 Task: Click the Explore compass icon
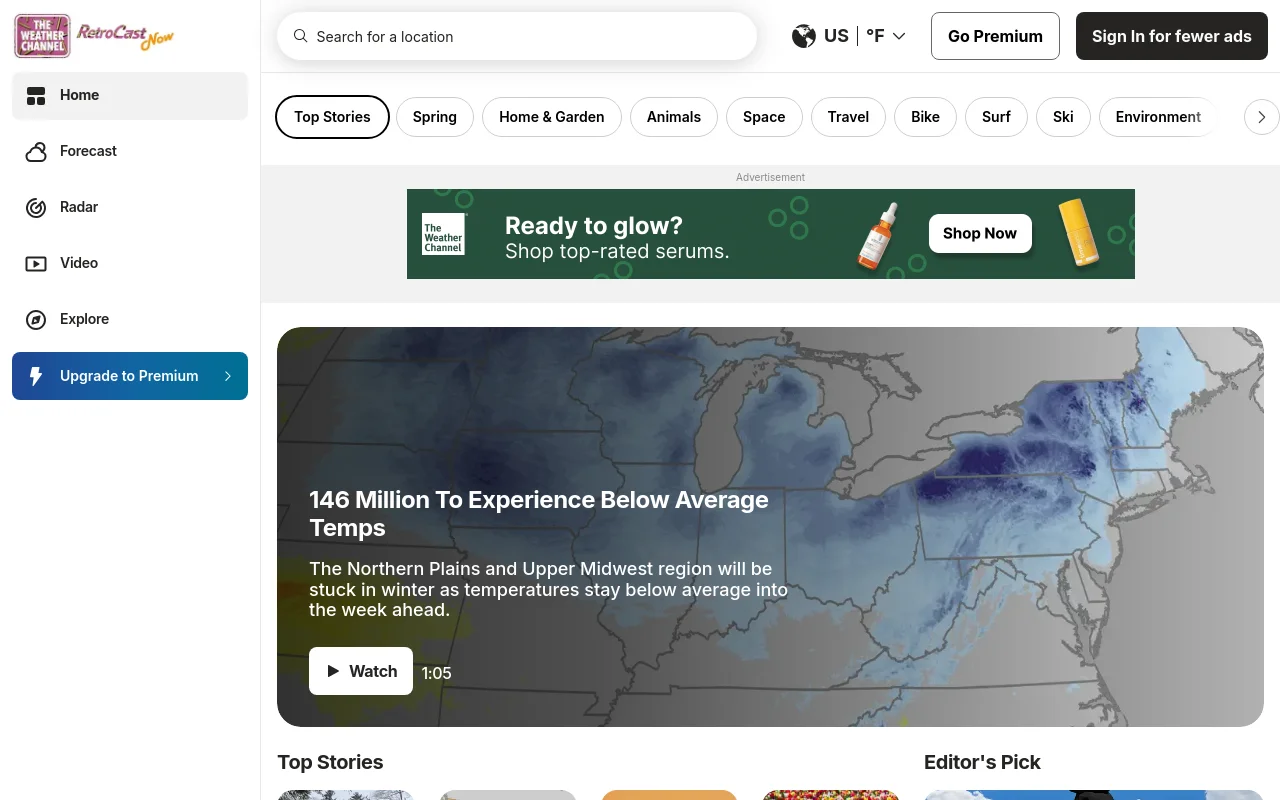(x=36, y=319)
